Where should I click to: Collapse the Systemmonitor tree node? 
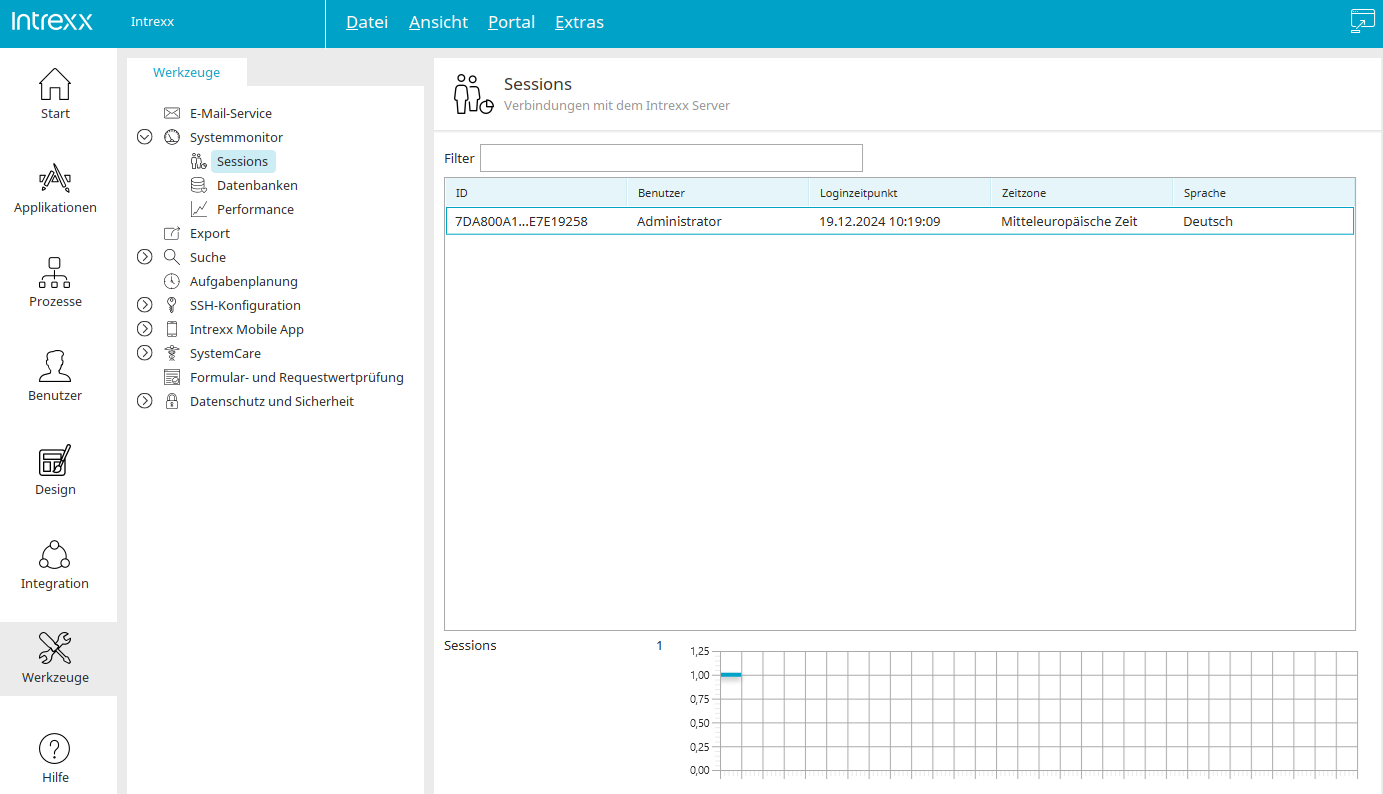coord(144,137)
